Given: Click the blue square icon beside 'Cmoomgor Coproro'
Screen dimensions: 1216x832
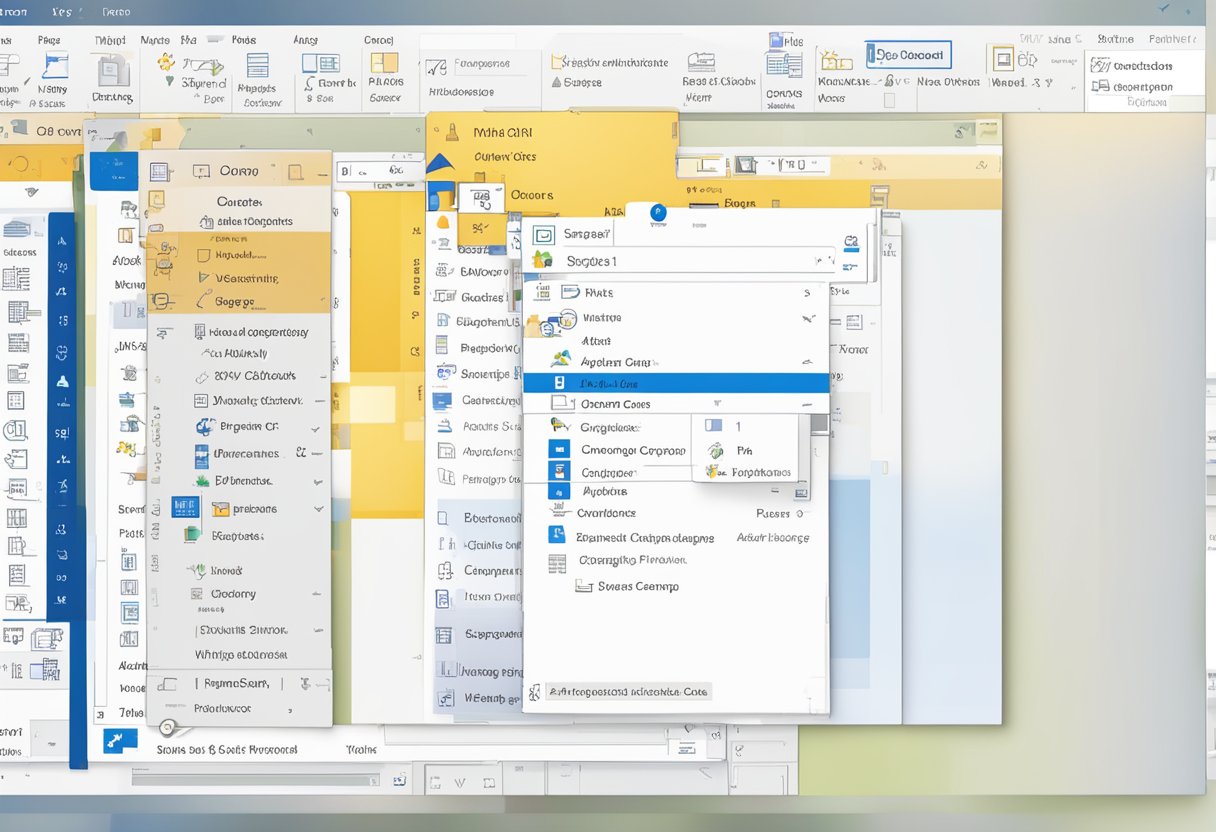Looking at the screenshot, I should tap(560, 450).
